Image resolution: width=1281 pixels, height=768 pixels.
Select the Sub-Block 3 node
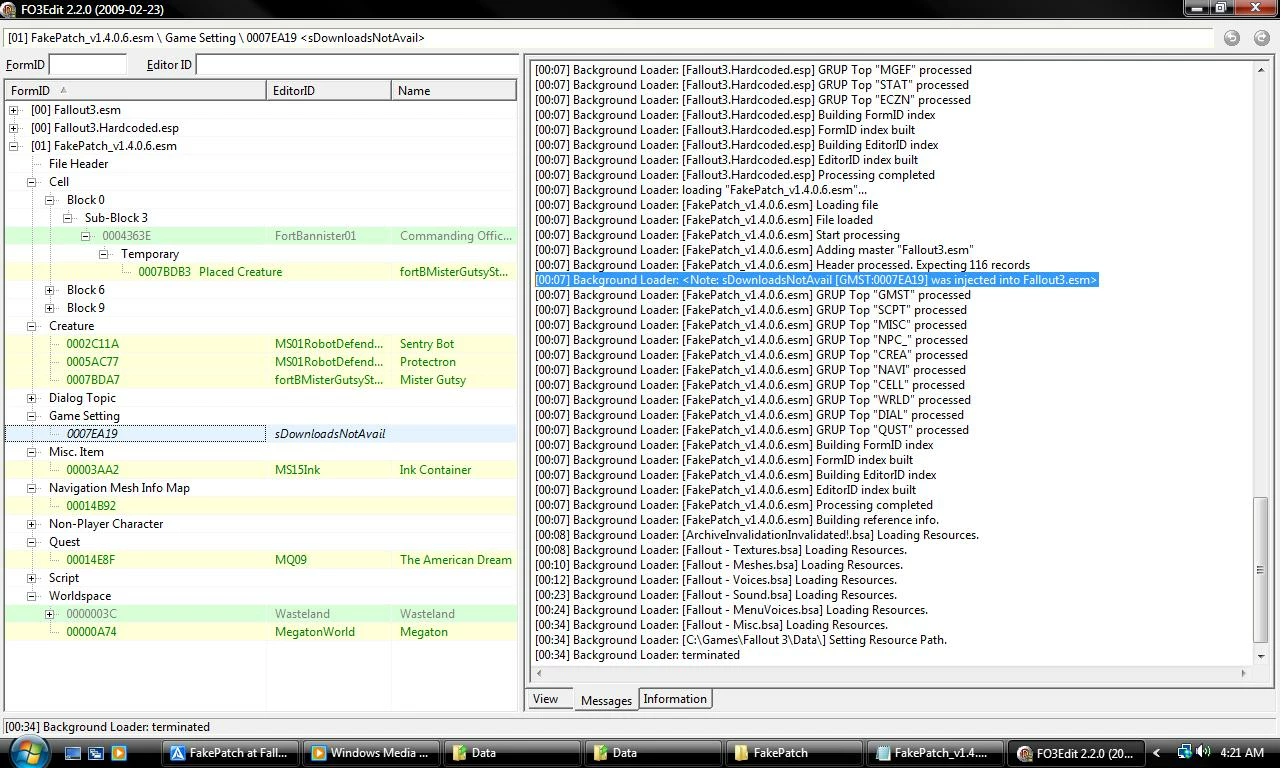116,218
